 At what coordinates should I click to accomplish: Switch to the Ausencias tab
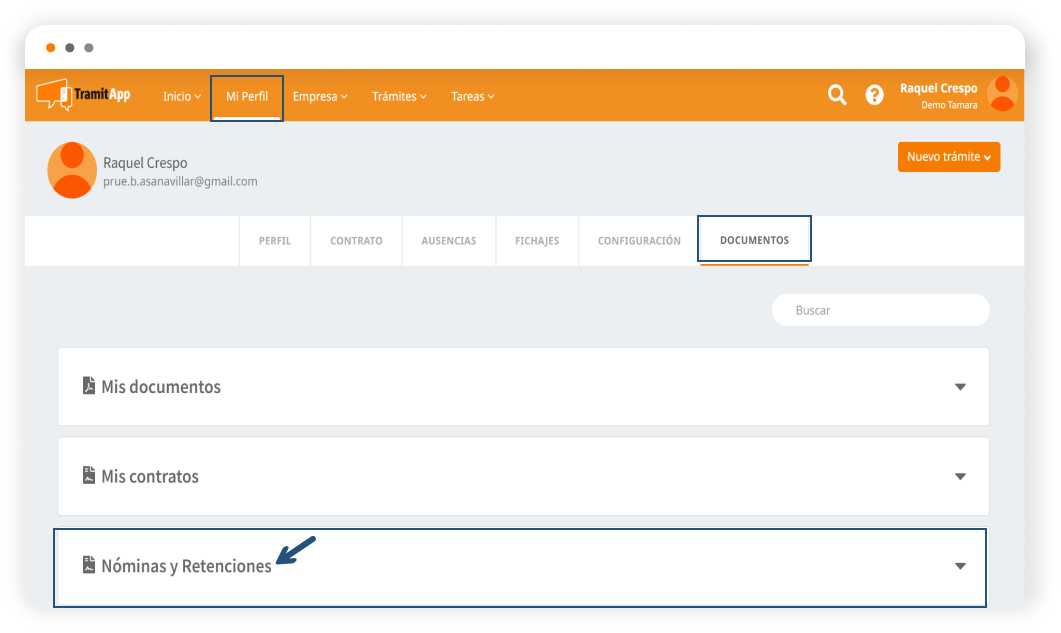pos(448,241)
